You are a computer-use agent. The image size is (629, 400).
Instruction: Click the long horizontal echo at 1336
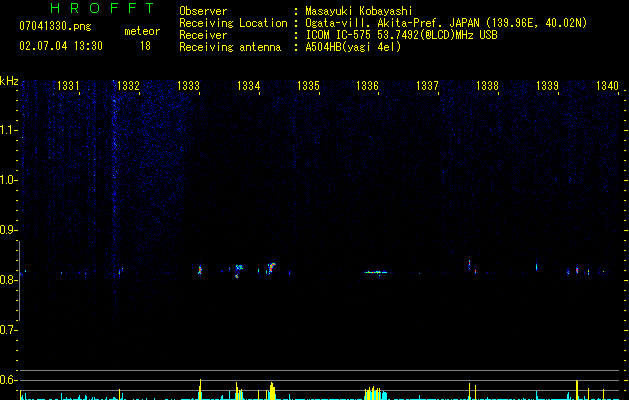(x=376, y=272)
